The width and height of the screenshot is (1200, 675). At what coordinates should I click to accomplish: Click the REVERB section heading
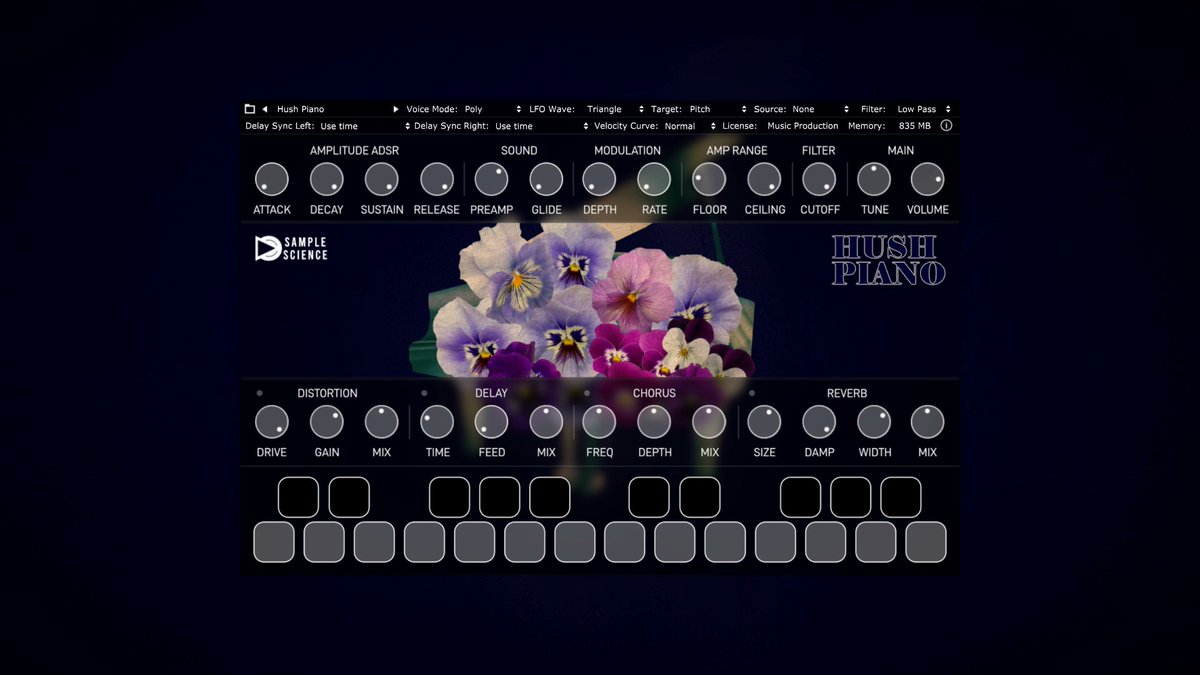pos(847,393)
